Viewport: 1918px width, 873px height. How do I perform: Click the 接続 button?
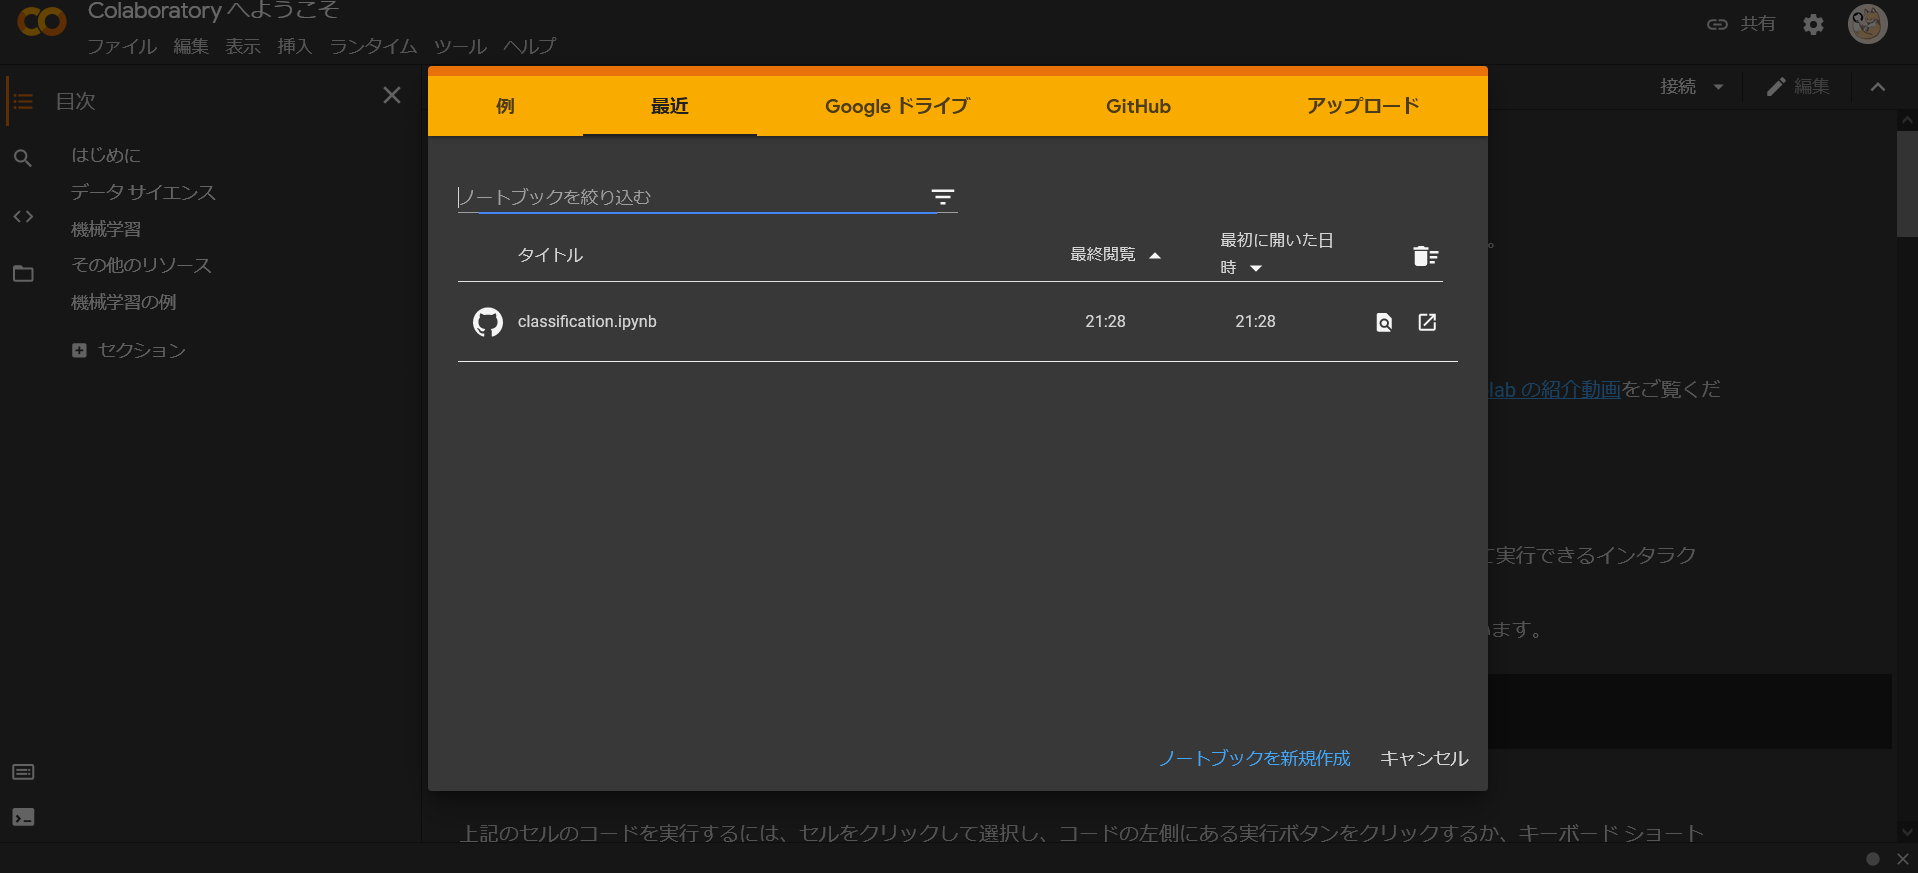click(x=1678, y=87)
